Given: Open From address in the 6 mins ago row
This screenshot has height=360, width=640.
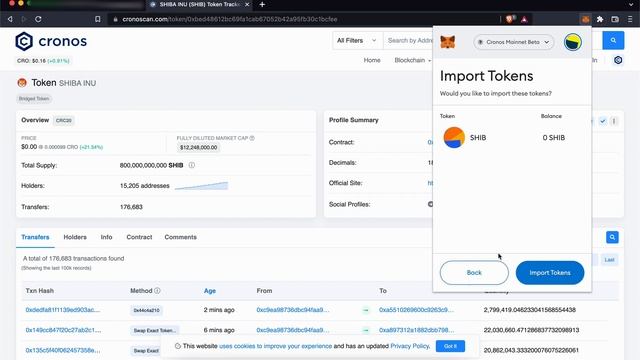Looking at the screenshot, I should tap(293, 330).
